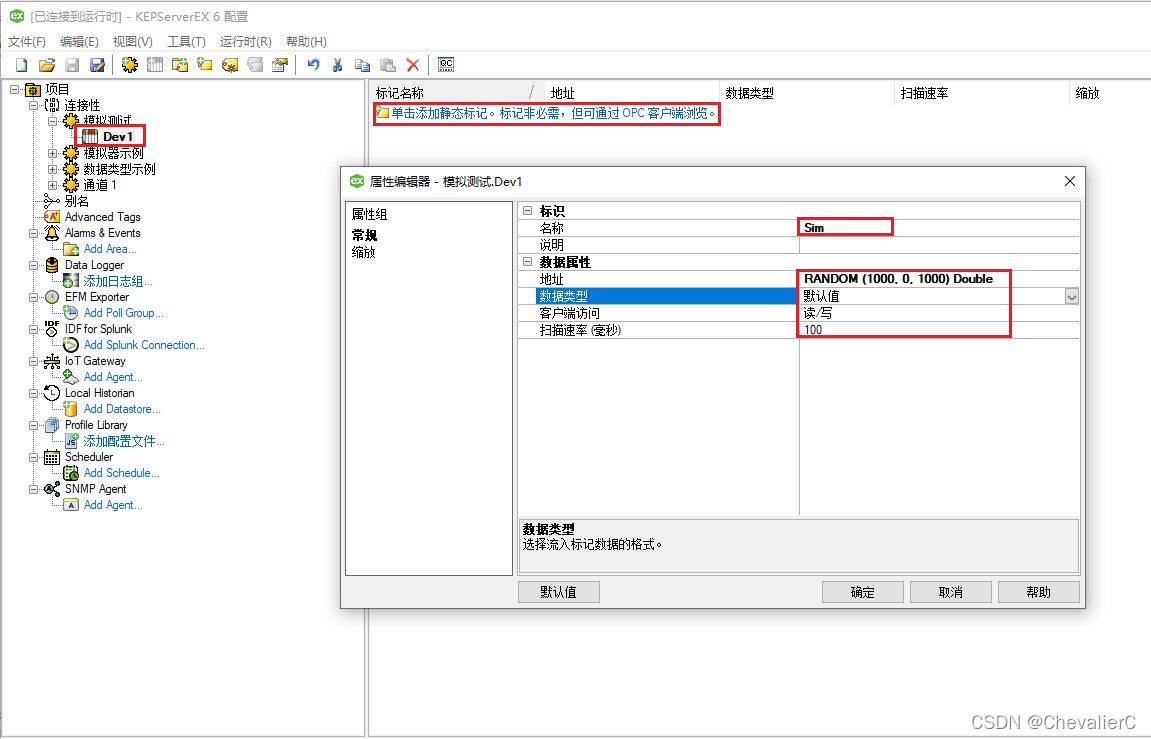The image size is (1151, 739).
Task: Click the 扫描速率 field showing 100
Action: tap(939, 330)
